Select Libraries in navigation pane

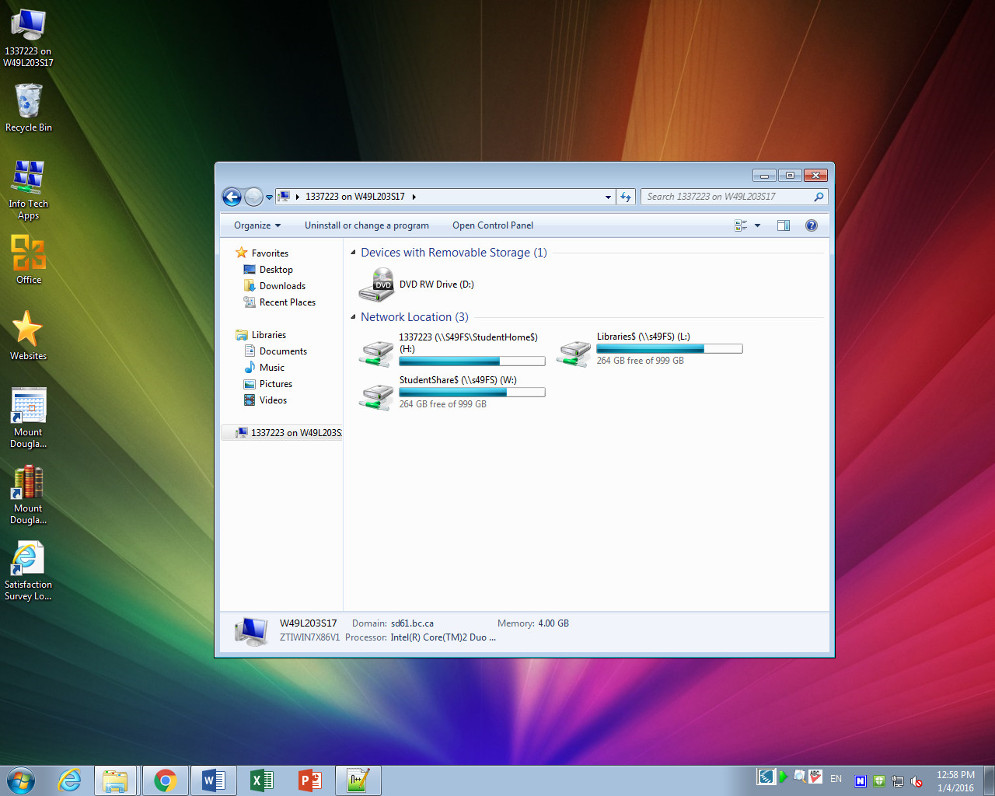click(x=268, y=335)
